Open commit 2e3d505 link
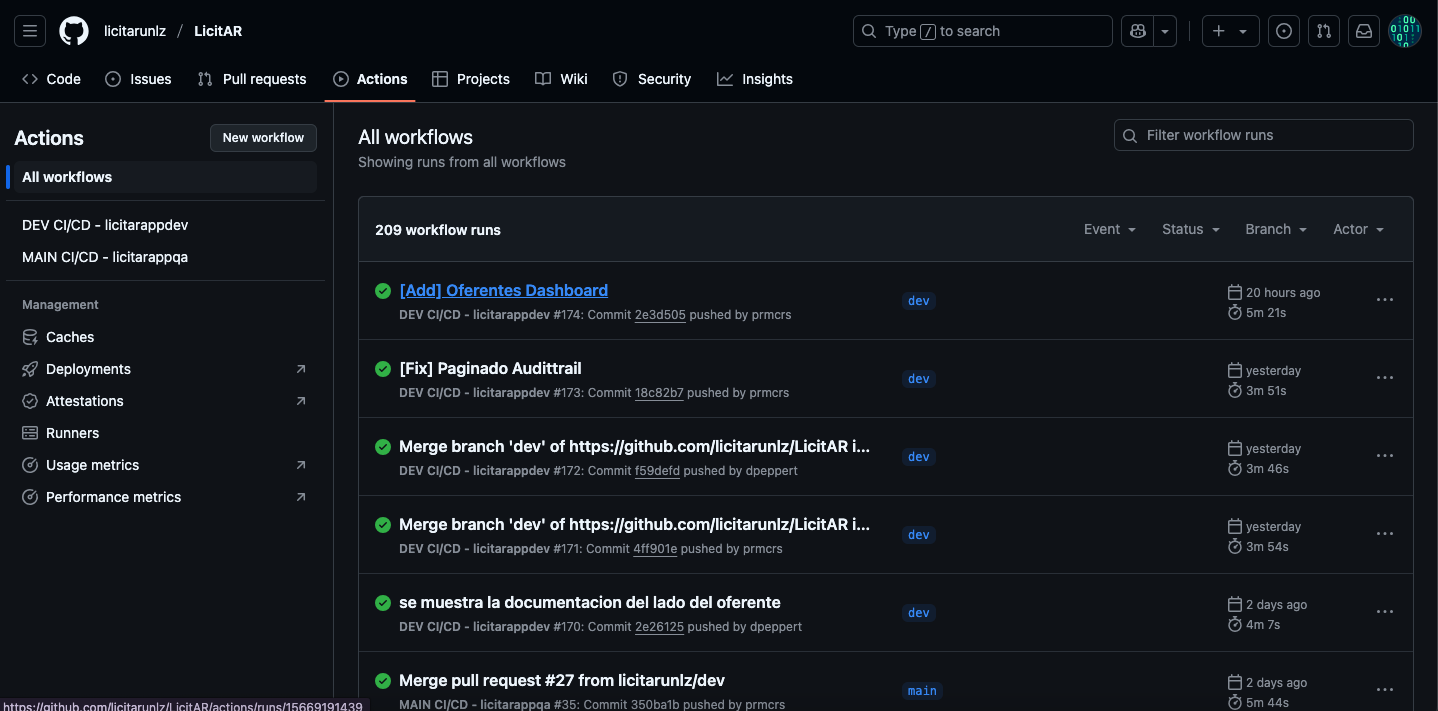 pos(660,315)
